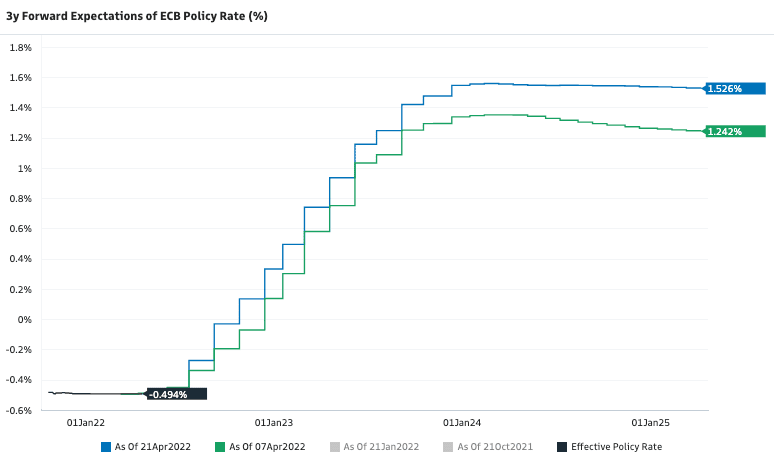774x469 pixels.
Task: Toggle the 'As Of 07Apr2022' series label
Action: 267,447
